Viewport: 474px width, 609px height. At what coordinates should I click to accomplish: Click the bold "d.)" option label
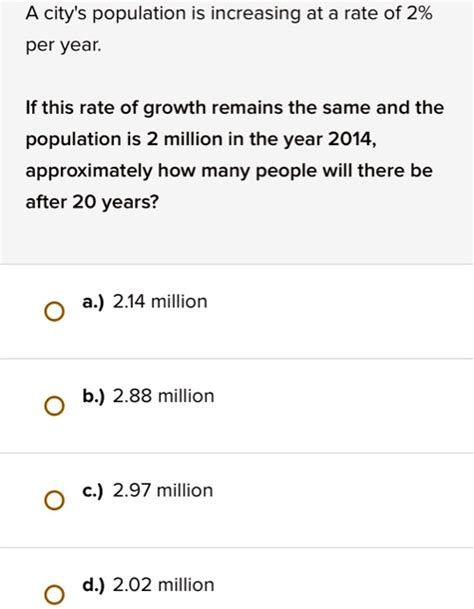coord(94,585)
